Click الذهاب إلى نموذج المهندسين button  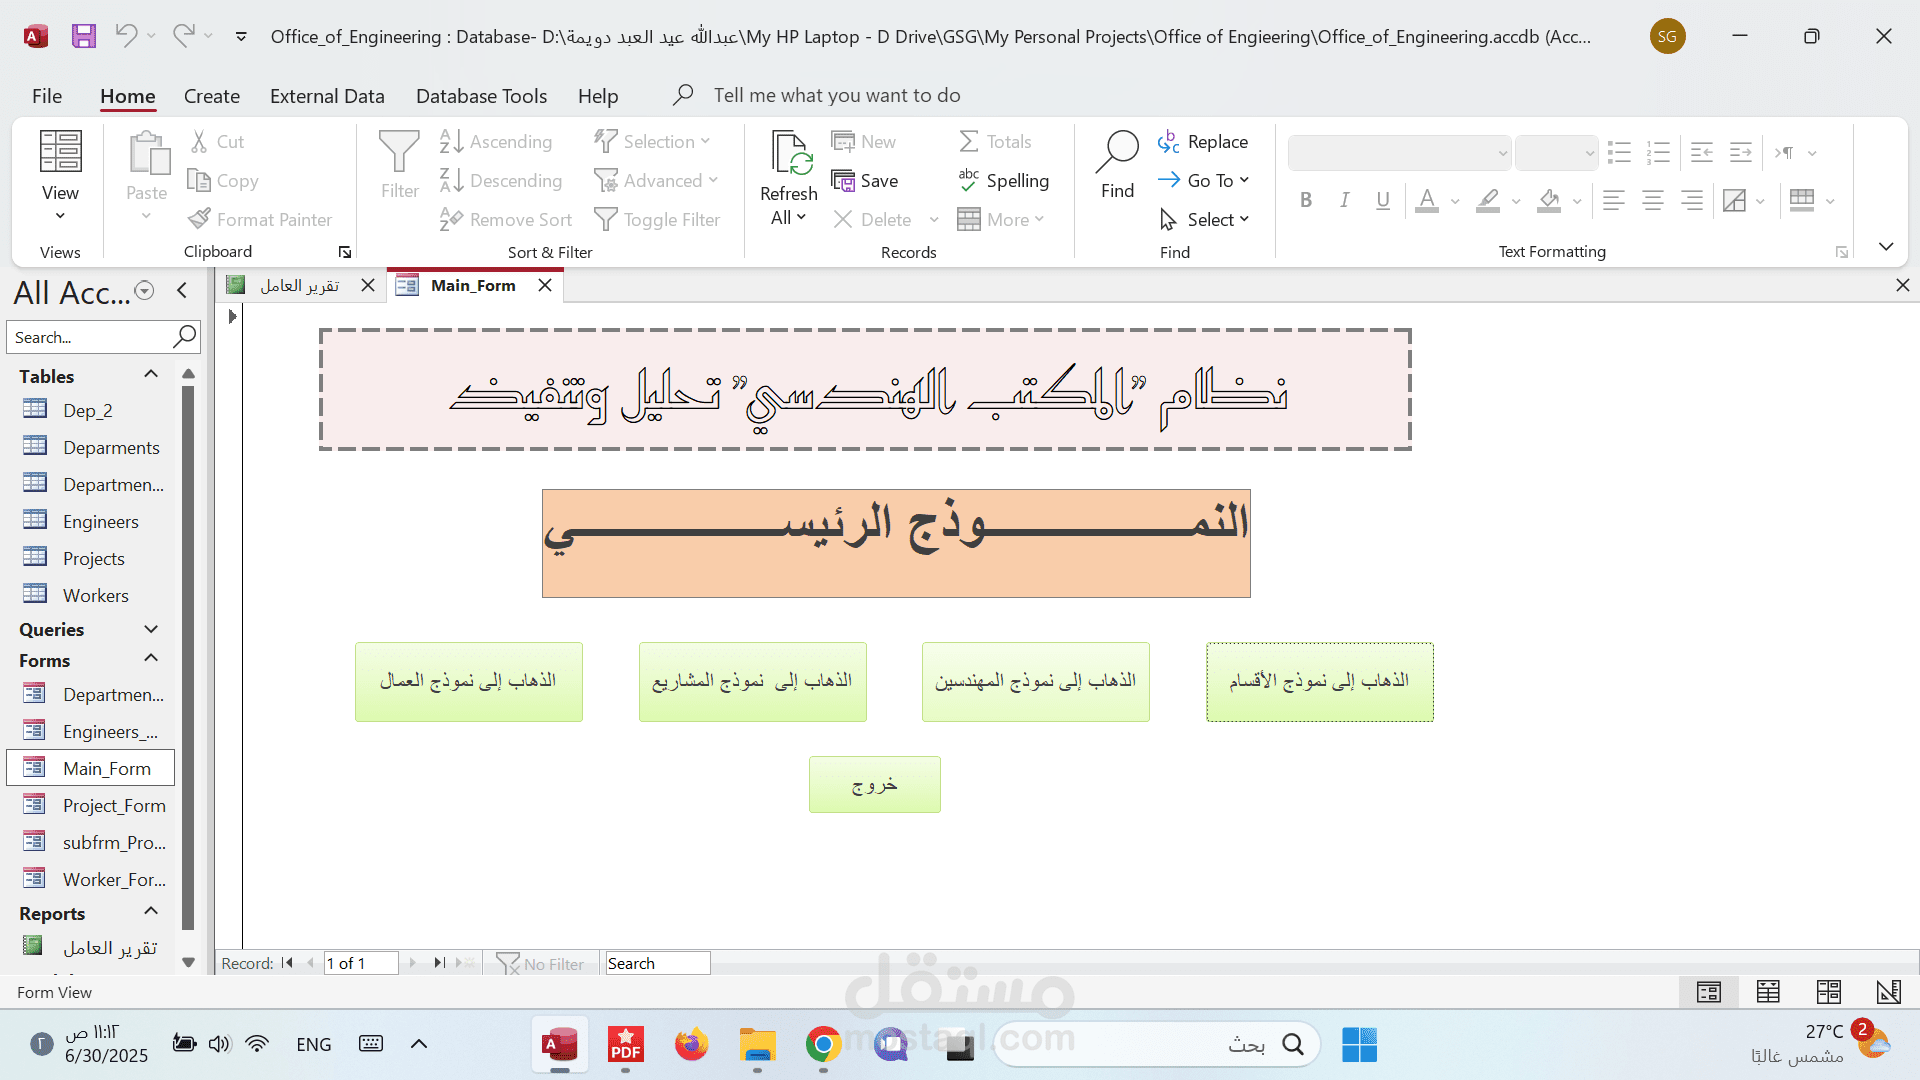coord(1036,682)
